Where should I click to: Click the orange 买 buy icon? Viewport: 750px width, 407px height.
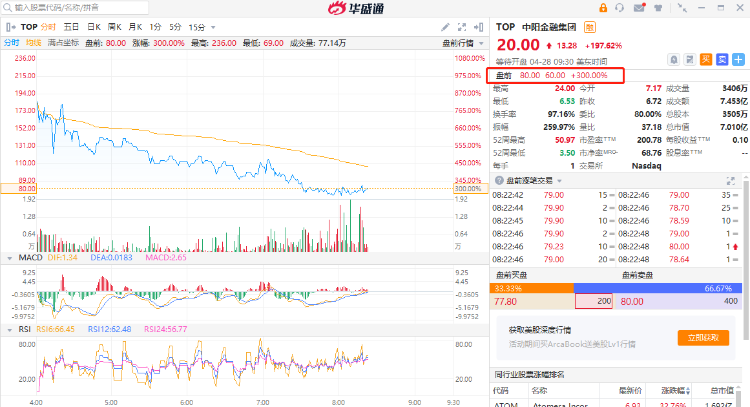[x=706, y=60]
